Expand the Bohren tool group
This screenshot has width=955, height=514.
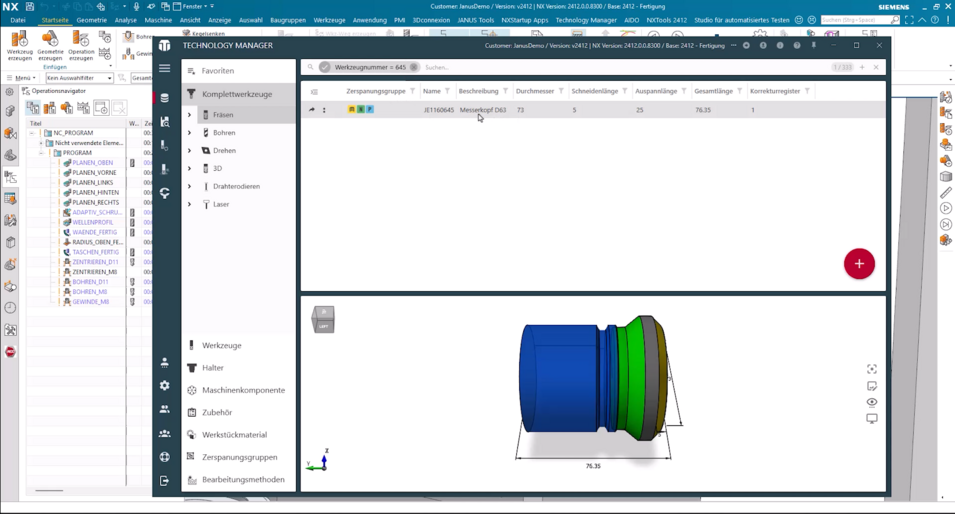tap(189, 132)
